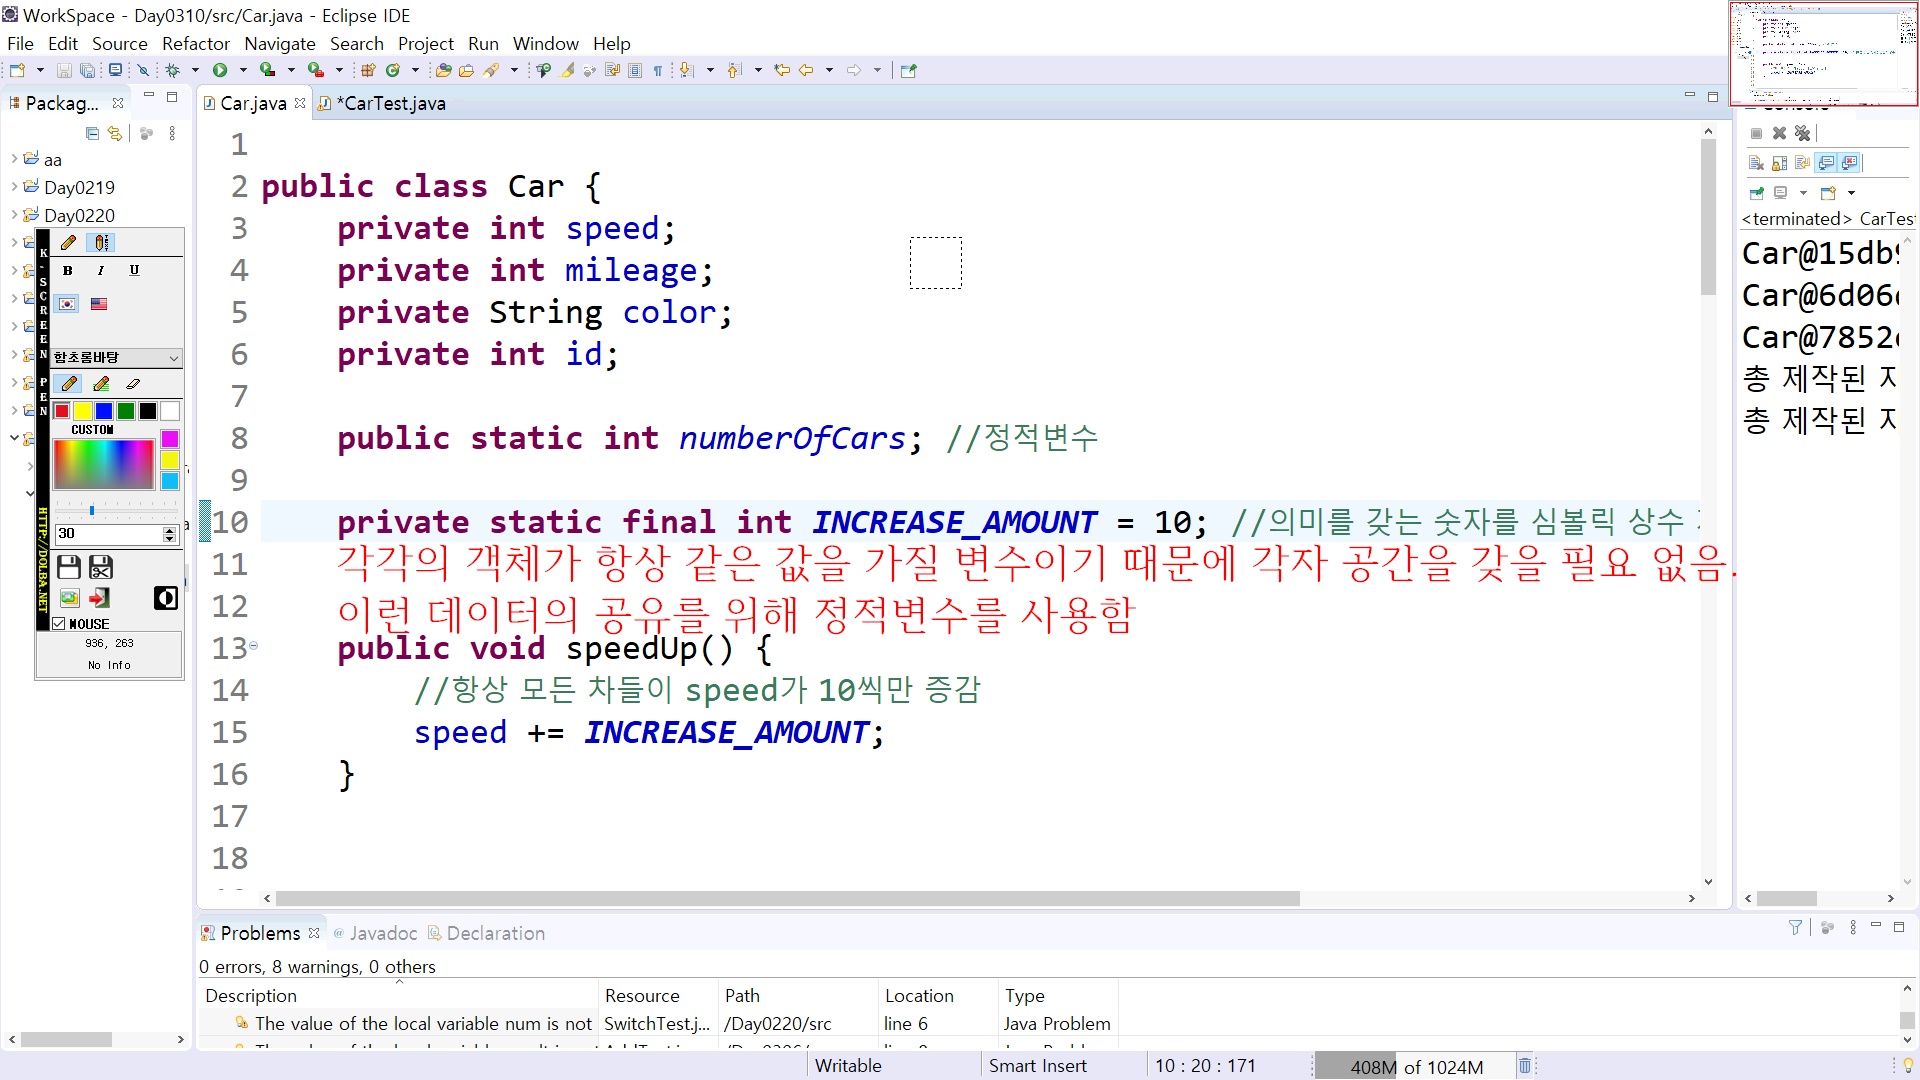The image size is (1920, 1080).
Task: Click the Remove All Terminated Launches console icon
Action: 1802,133
